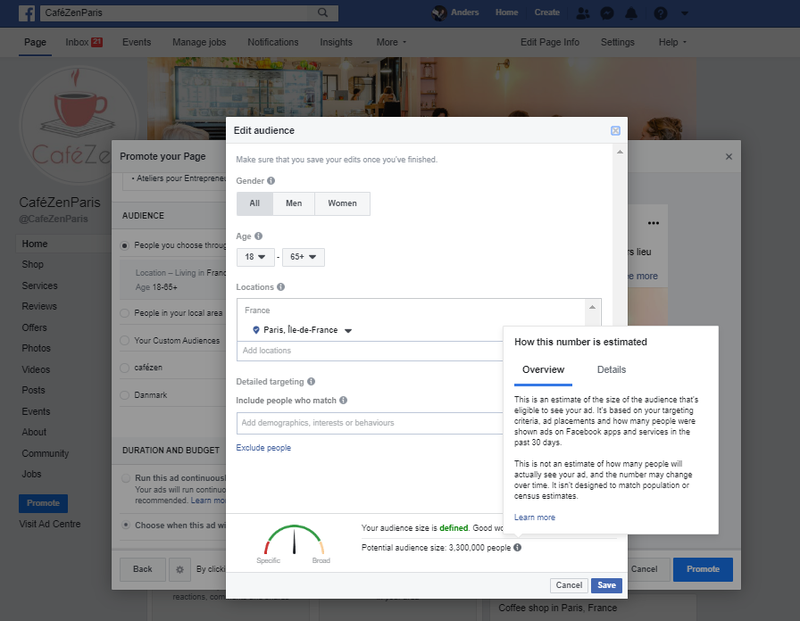
Task: Click the search magnifier icon
Action: click(323, 13)
